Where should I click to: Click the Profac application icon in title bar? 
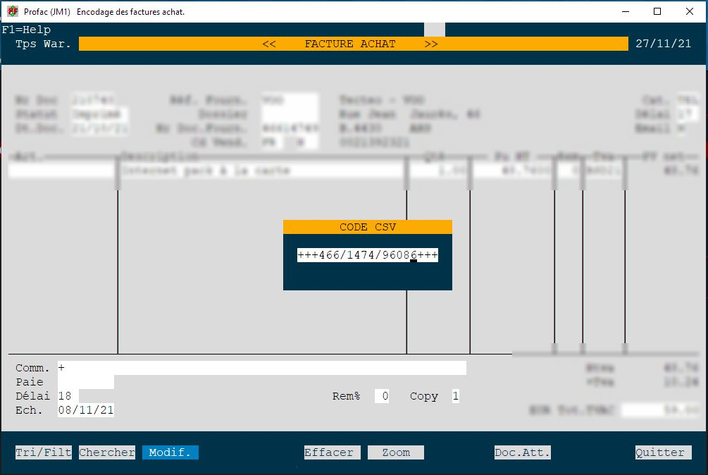(x=10, y=10)
